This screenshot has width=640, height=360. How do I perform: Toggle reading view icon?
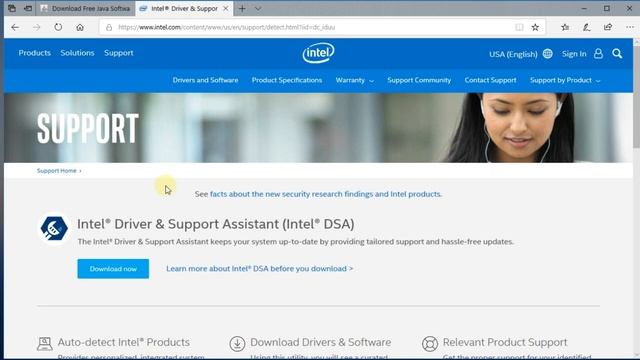click(519, 27)
